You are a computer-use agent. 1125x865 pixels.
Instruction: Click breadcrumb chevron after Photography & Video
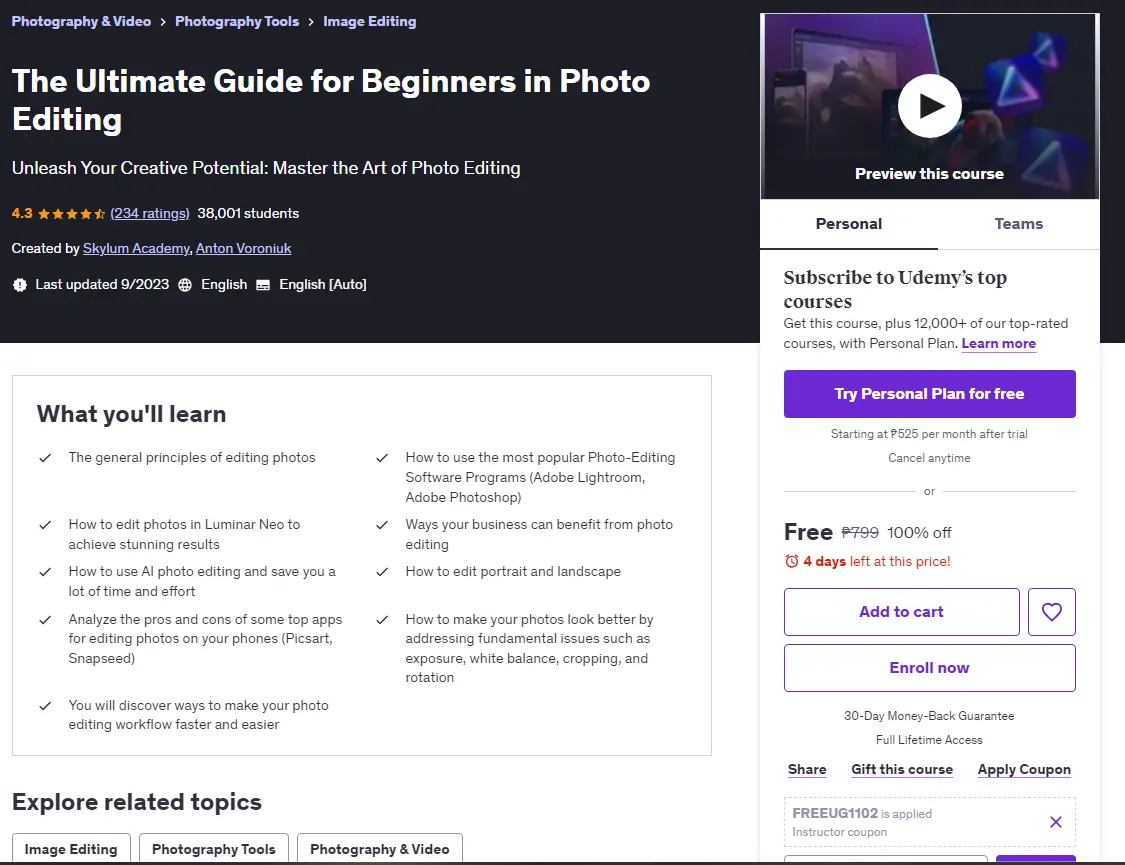click(163, 22)
